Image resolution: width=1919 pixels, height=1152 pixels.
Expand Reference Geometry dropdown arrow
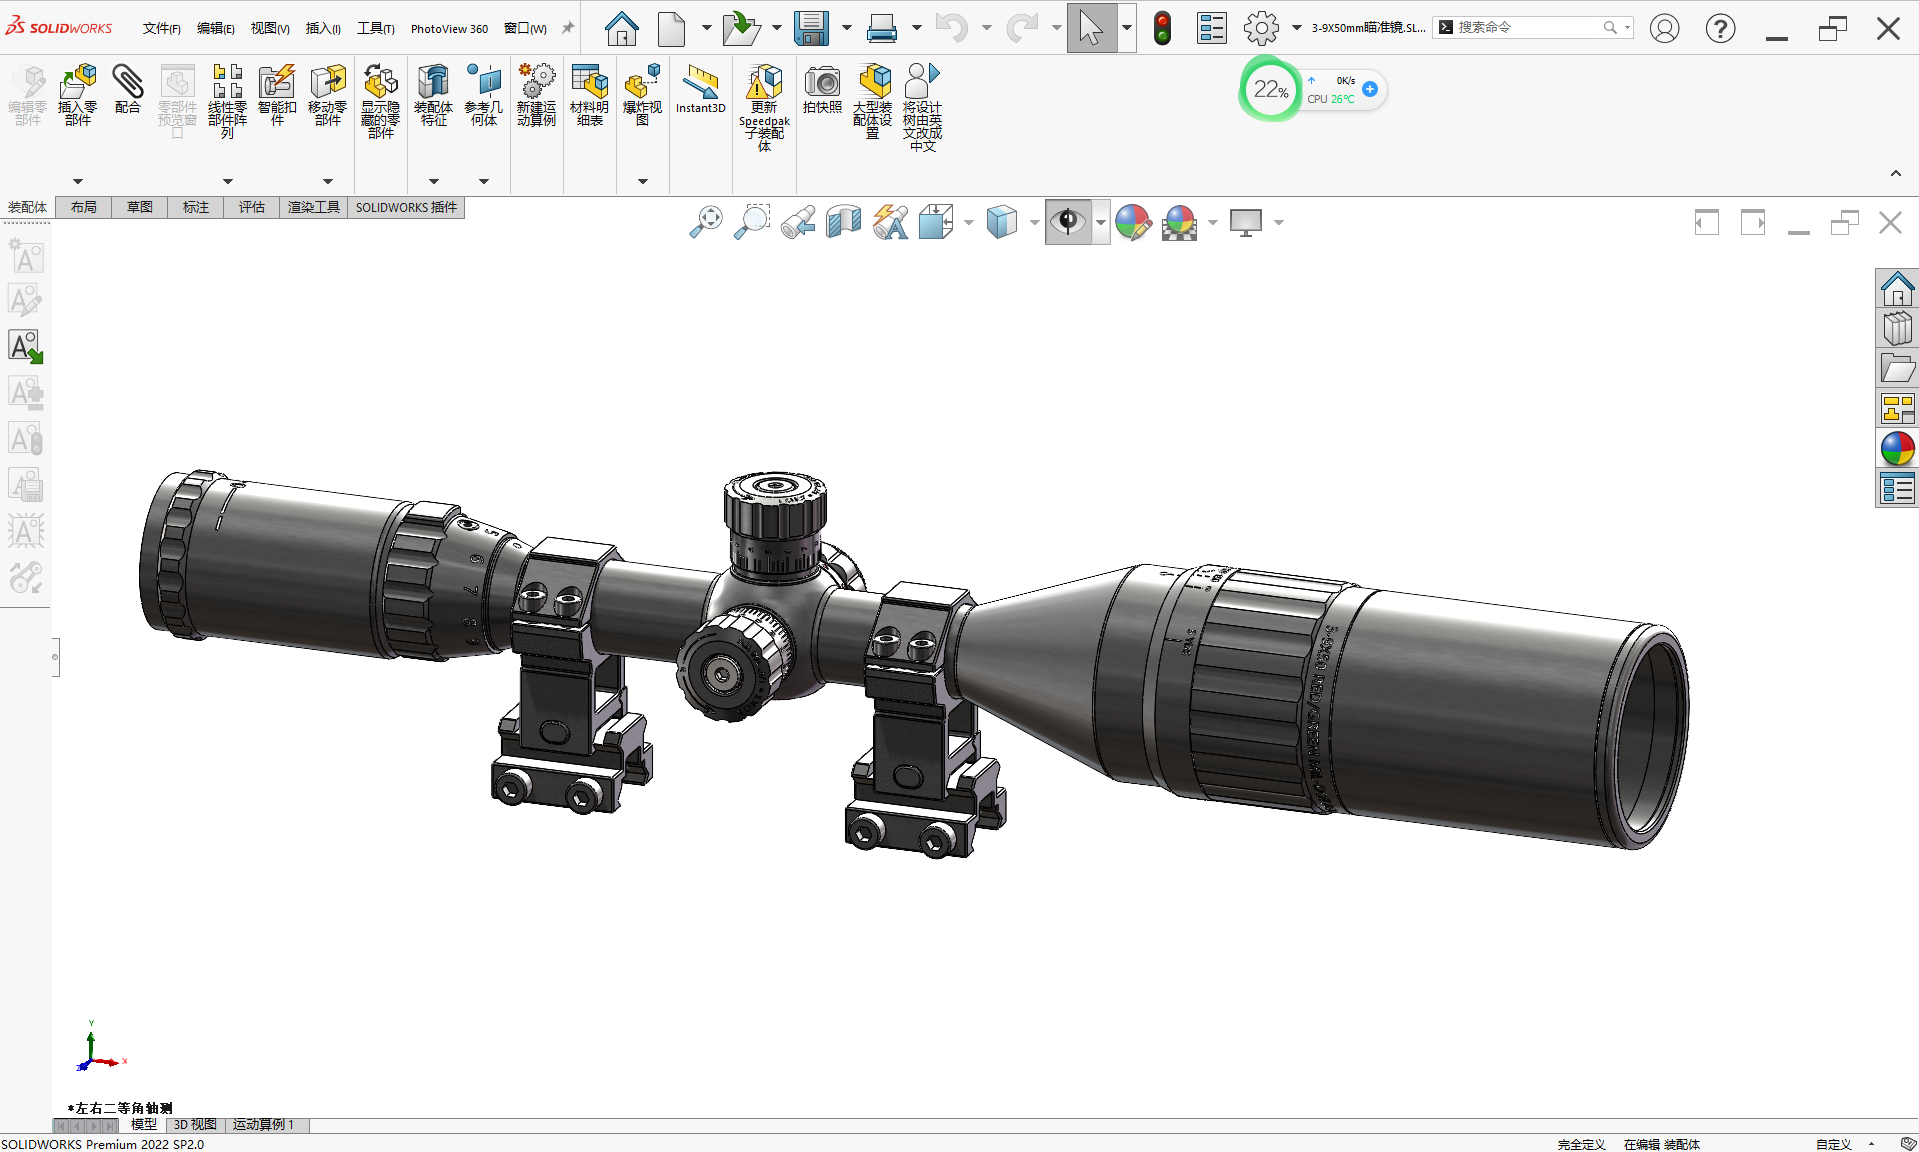tap(484, 181)
